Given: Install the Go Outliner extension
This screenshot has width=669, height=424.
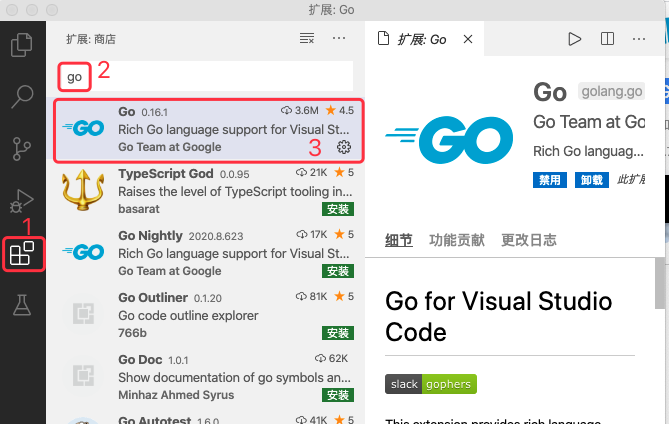Looking at the screenshot, I should (x=337, y=333).
